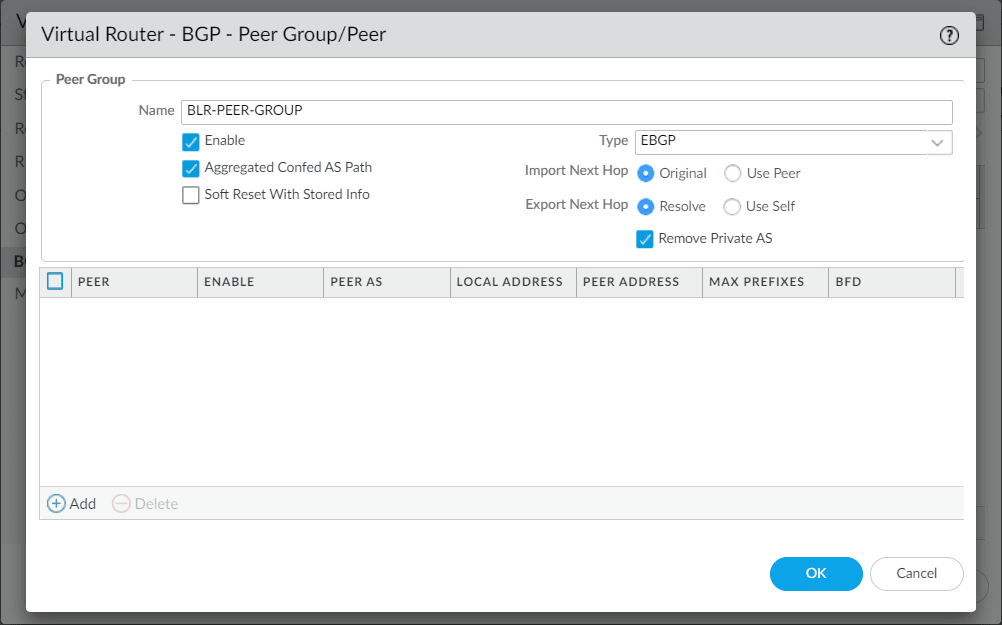Cancel the Peer Group dialog
Screen dimensions: 1002x625
[x=916, y=574]
